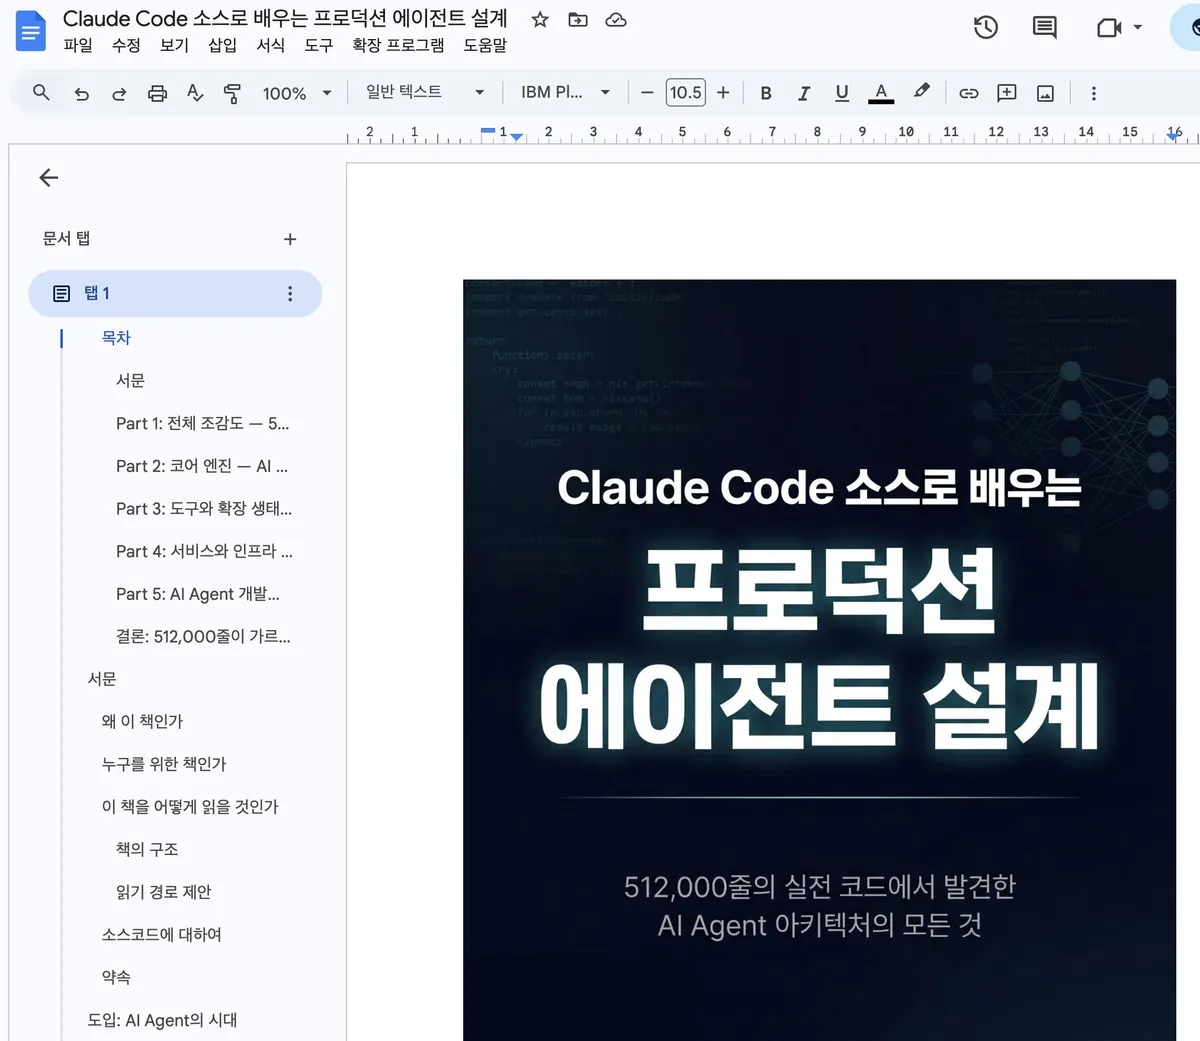Click the toolbar search icon
Image resolution: width=1200 pixels, height=1041 pixels.
[41, 93]
